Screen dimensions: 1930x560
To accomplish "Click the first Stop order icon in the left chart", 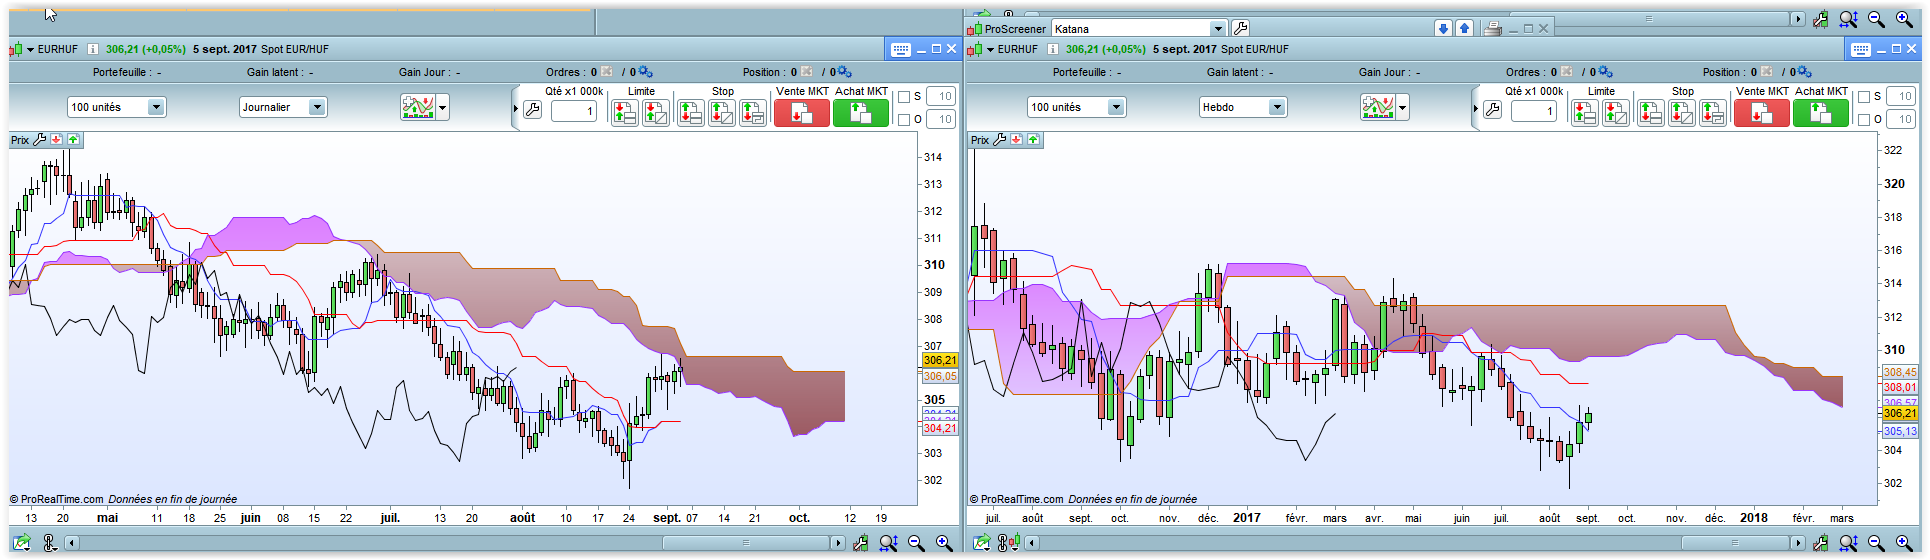I will (x=690, y=113).
